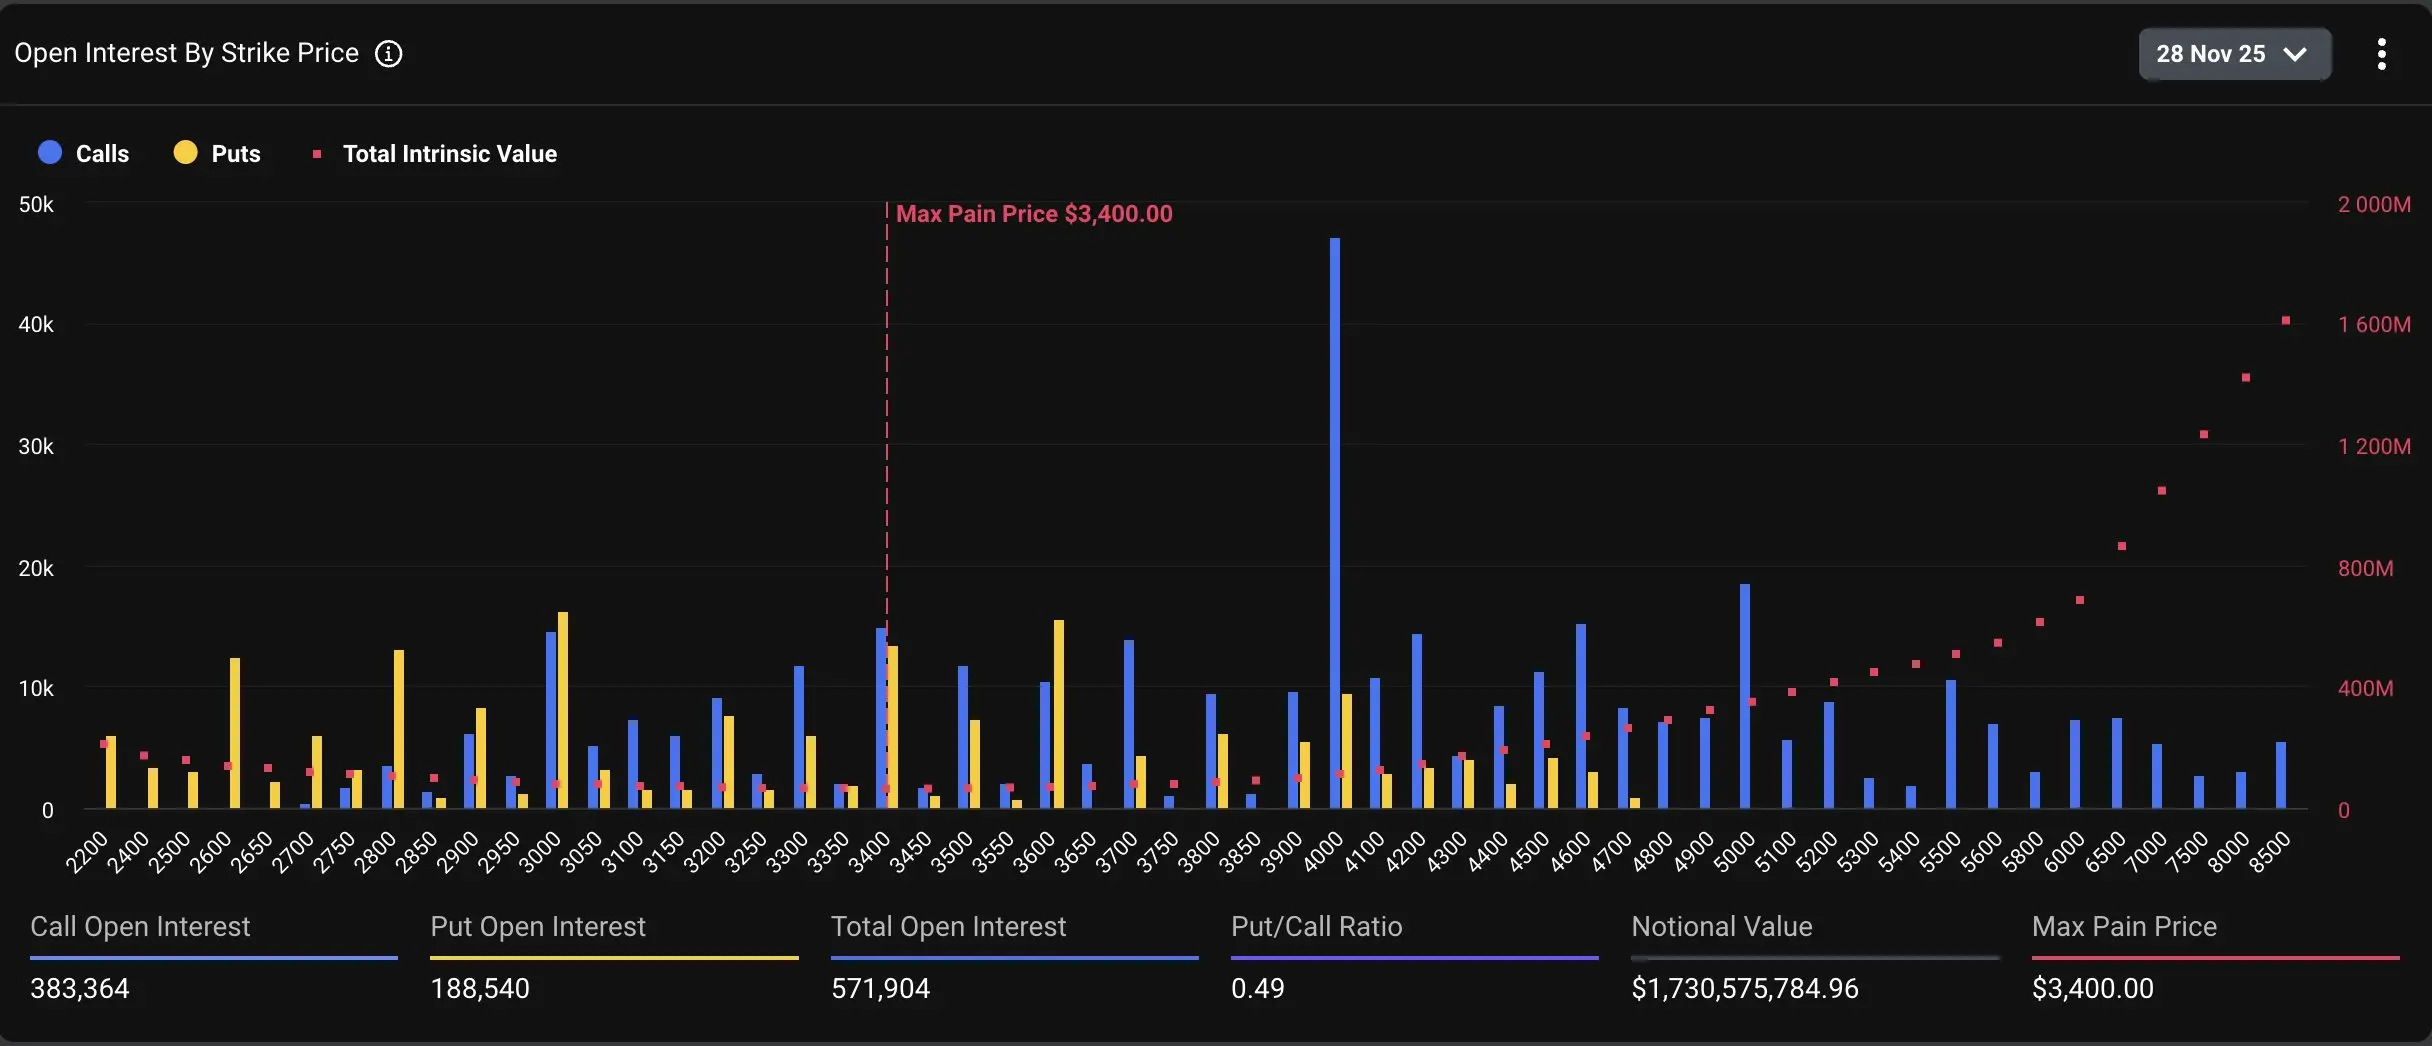This screenshot has height=1046, width=2432.
Task: Toggle the Calls series in the legend
Action: (x=84, y=153)
